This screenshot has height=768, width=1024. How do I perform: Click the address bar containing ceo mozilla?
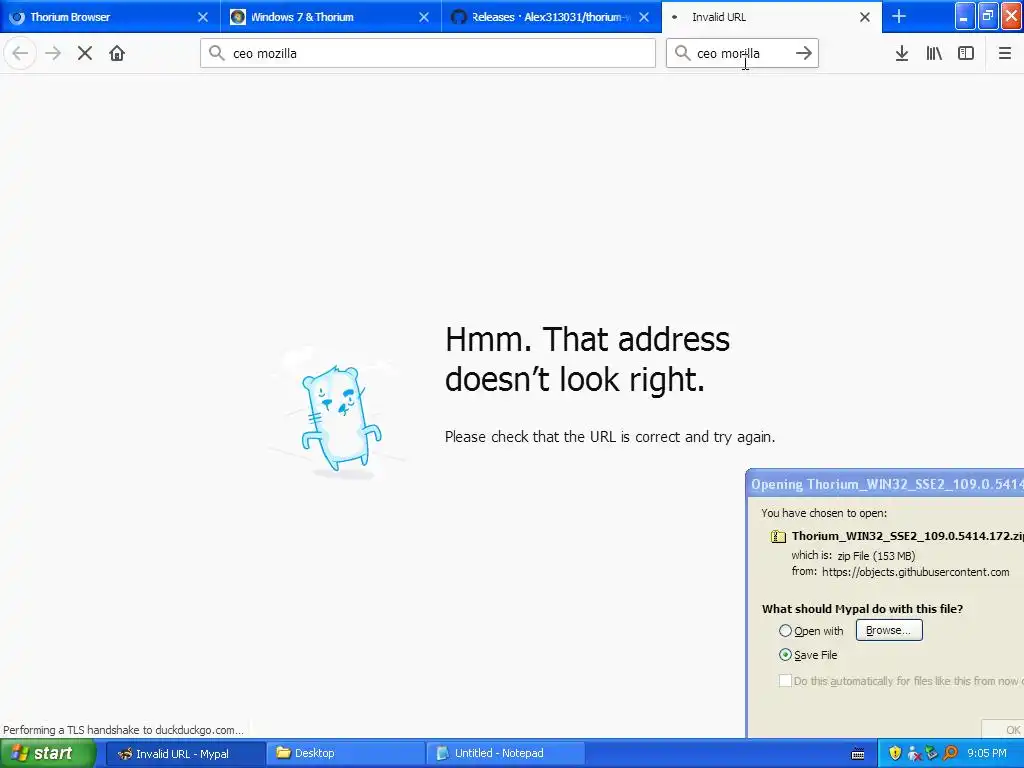(x=428, y=53)
